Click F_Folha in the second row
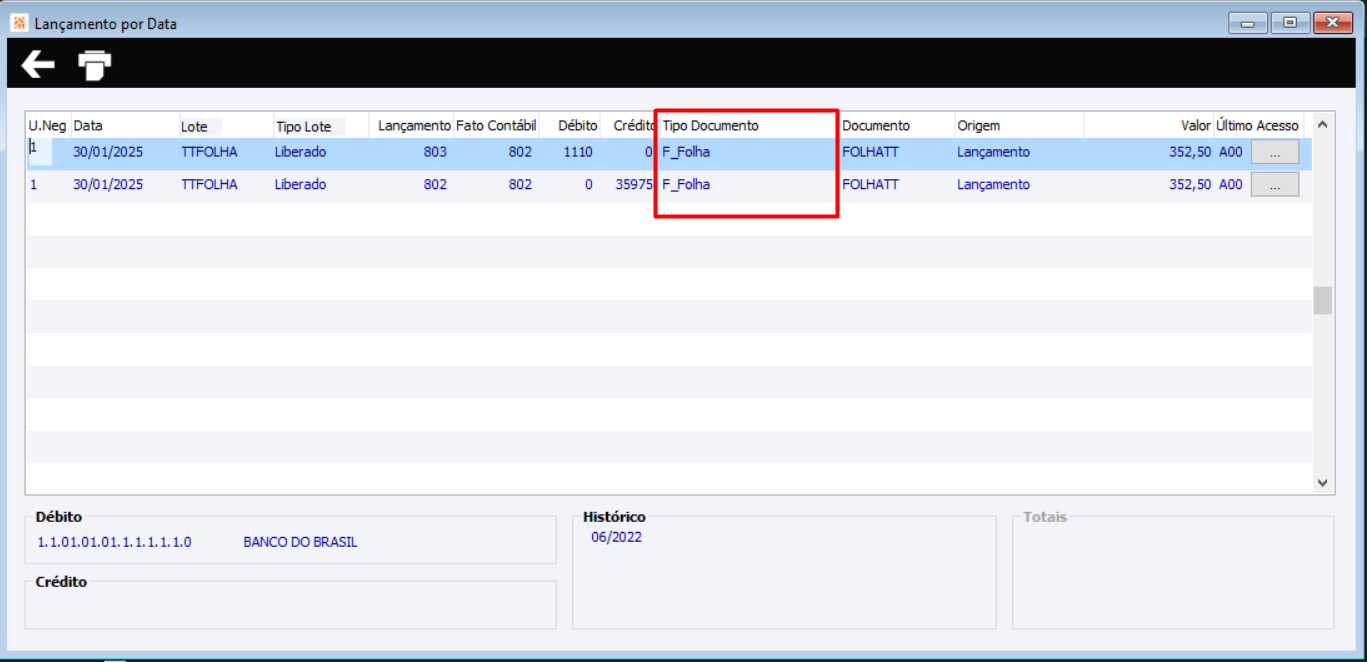1367x662 pixels. (x=686, y=184)
